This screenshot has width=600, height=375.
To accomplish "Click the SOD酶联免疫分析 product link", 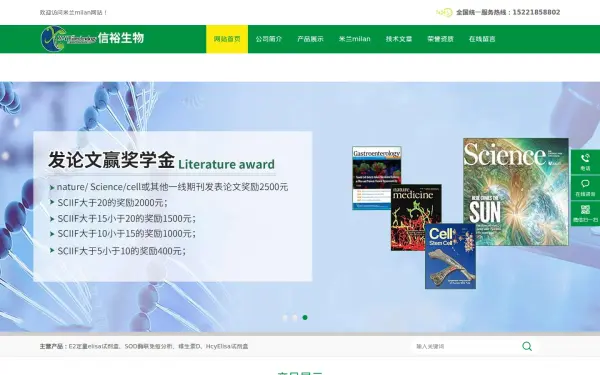I will (148, 346).
